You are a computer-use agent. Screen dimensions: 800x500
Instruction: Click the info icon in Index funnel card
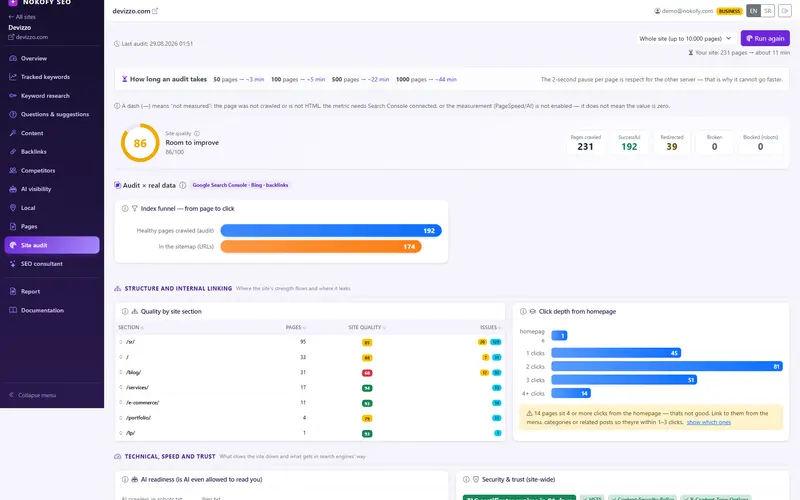[125, 209]
